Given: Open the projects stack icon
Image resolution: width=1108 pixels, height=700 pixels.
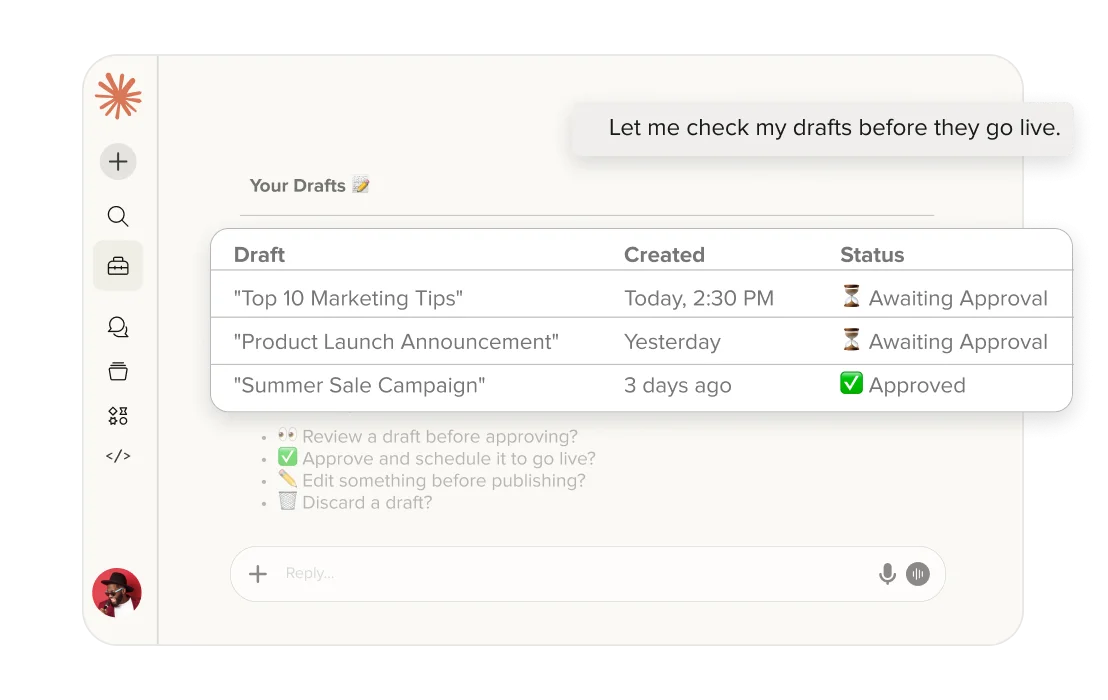Looking at the screenshot, I should 118,371.
